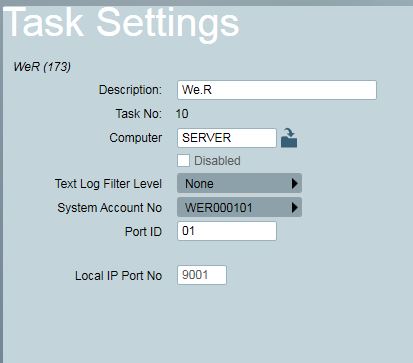Open the System Account No dropdown

[x=239, y=207]
